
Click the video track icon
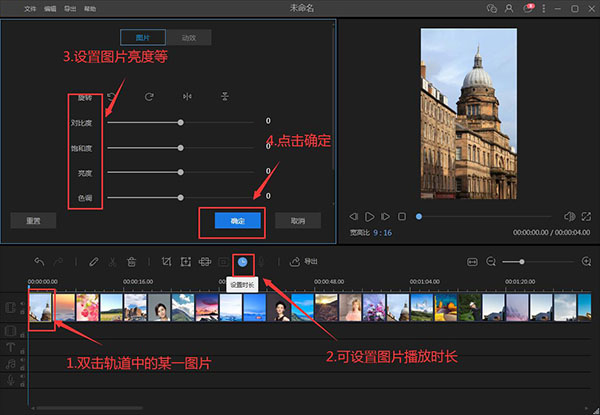10,307
